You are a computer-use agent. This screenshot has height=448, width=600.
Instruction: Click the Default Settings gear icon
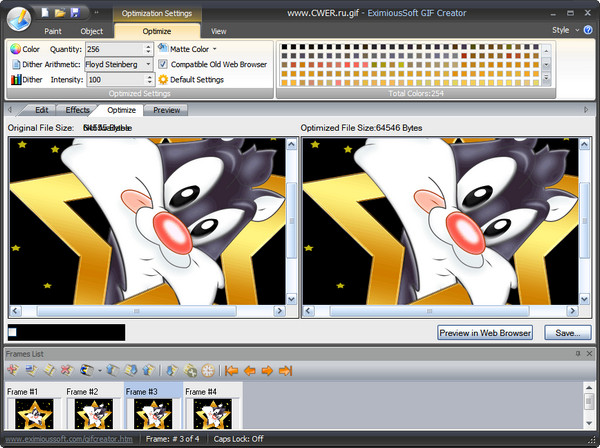pyautogui.click(x=163, y=79)
